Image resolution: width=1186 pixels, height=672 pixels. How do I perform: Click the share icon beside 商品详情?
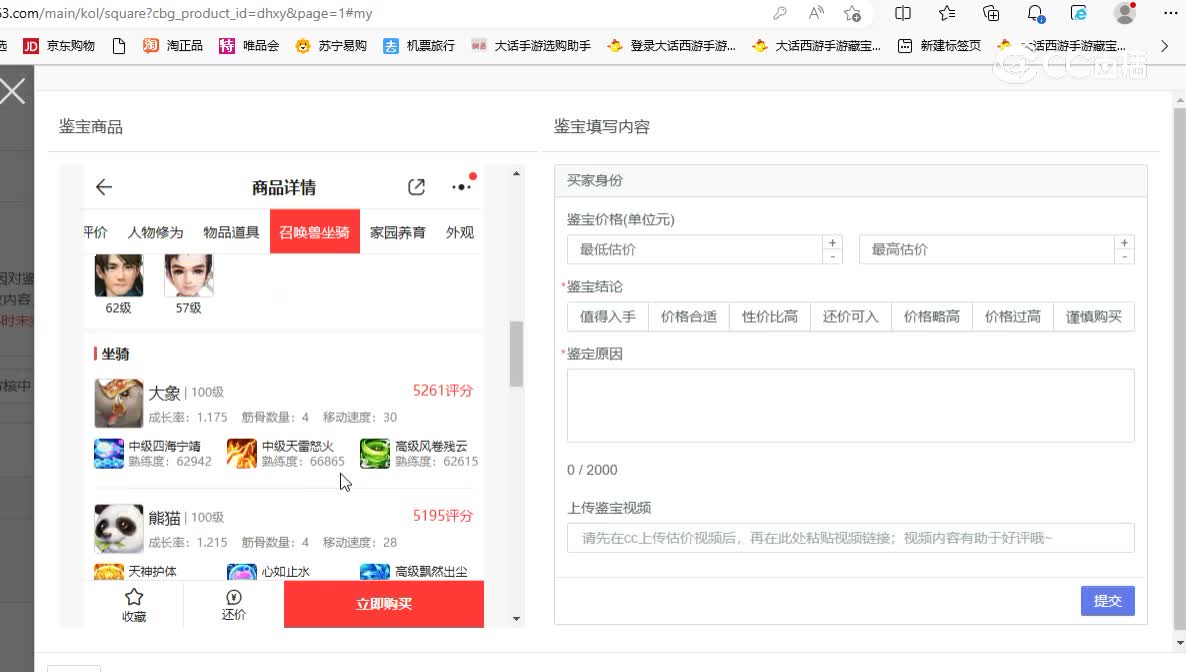(x=416, y=187)
